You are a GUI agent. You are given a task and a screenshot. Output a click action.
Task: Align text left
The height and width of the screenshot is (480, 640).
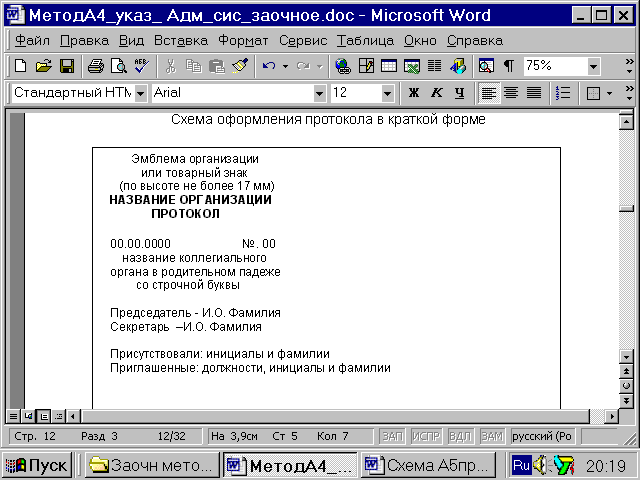click(x=488, y=93)
